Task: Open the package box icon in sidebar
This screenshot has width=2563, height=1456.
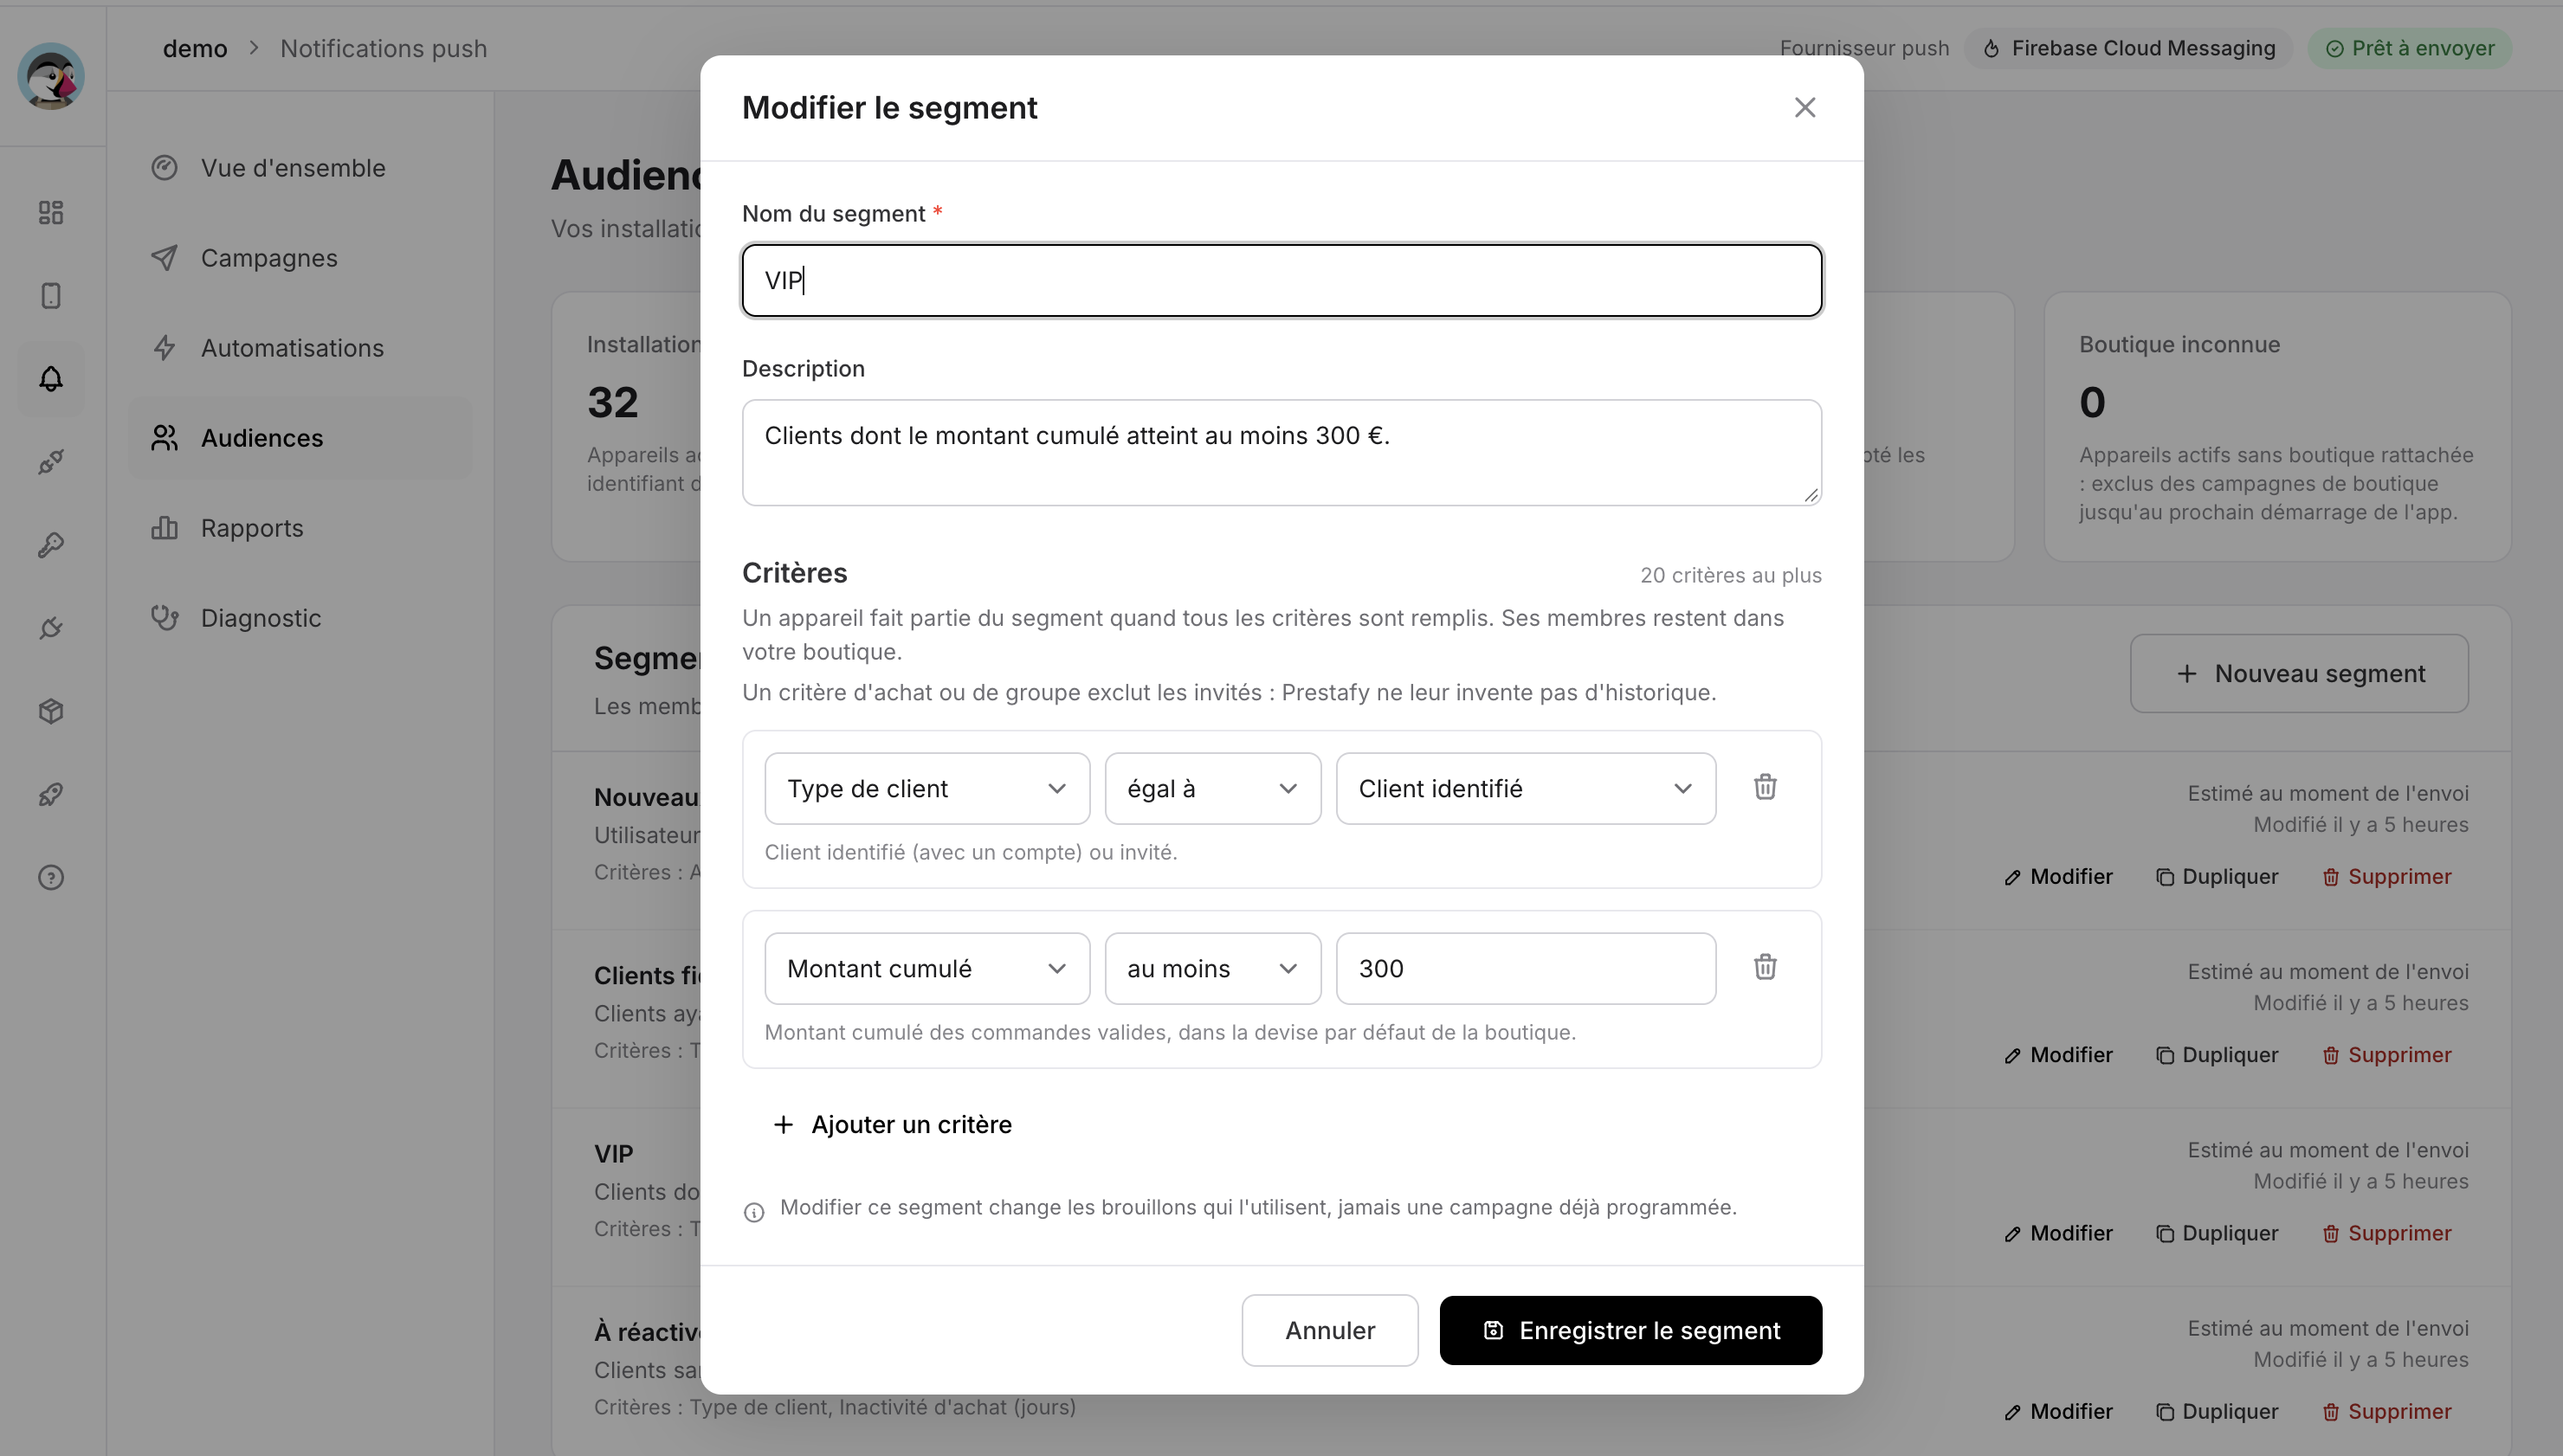Action: click(x=51, y=710)
